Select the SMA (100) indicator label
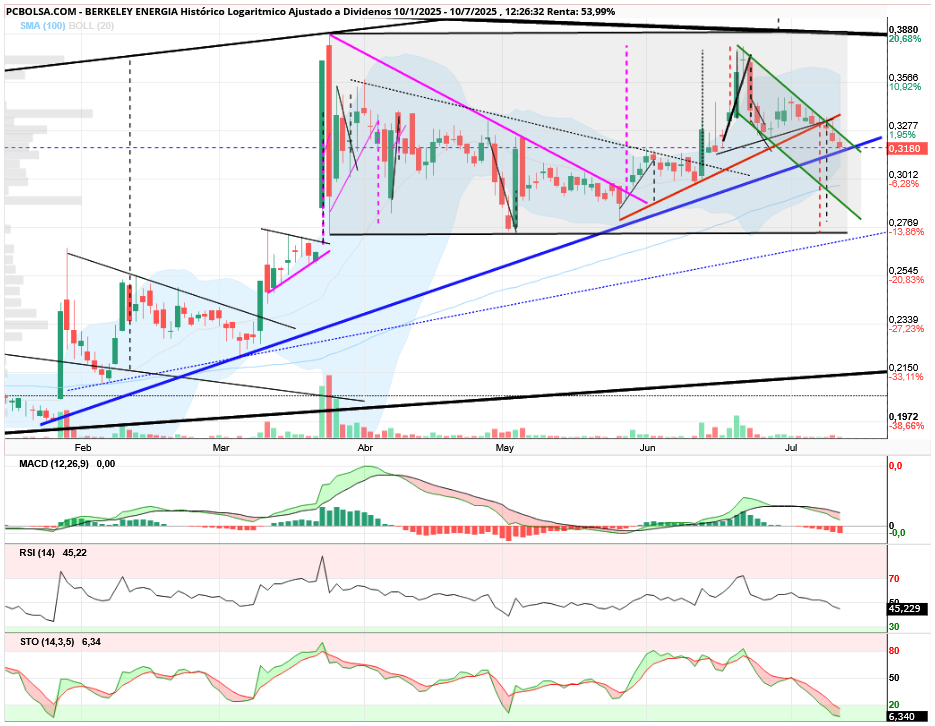The width and height of the screenshot is (935, 726). tap(43, 26)
